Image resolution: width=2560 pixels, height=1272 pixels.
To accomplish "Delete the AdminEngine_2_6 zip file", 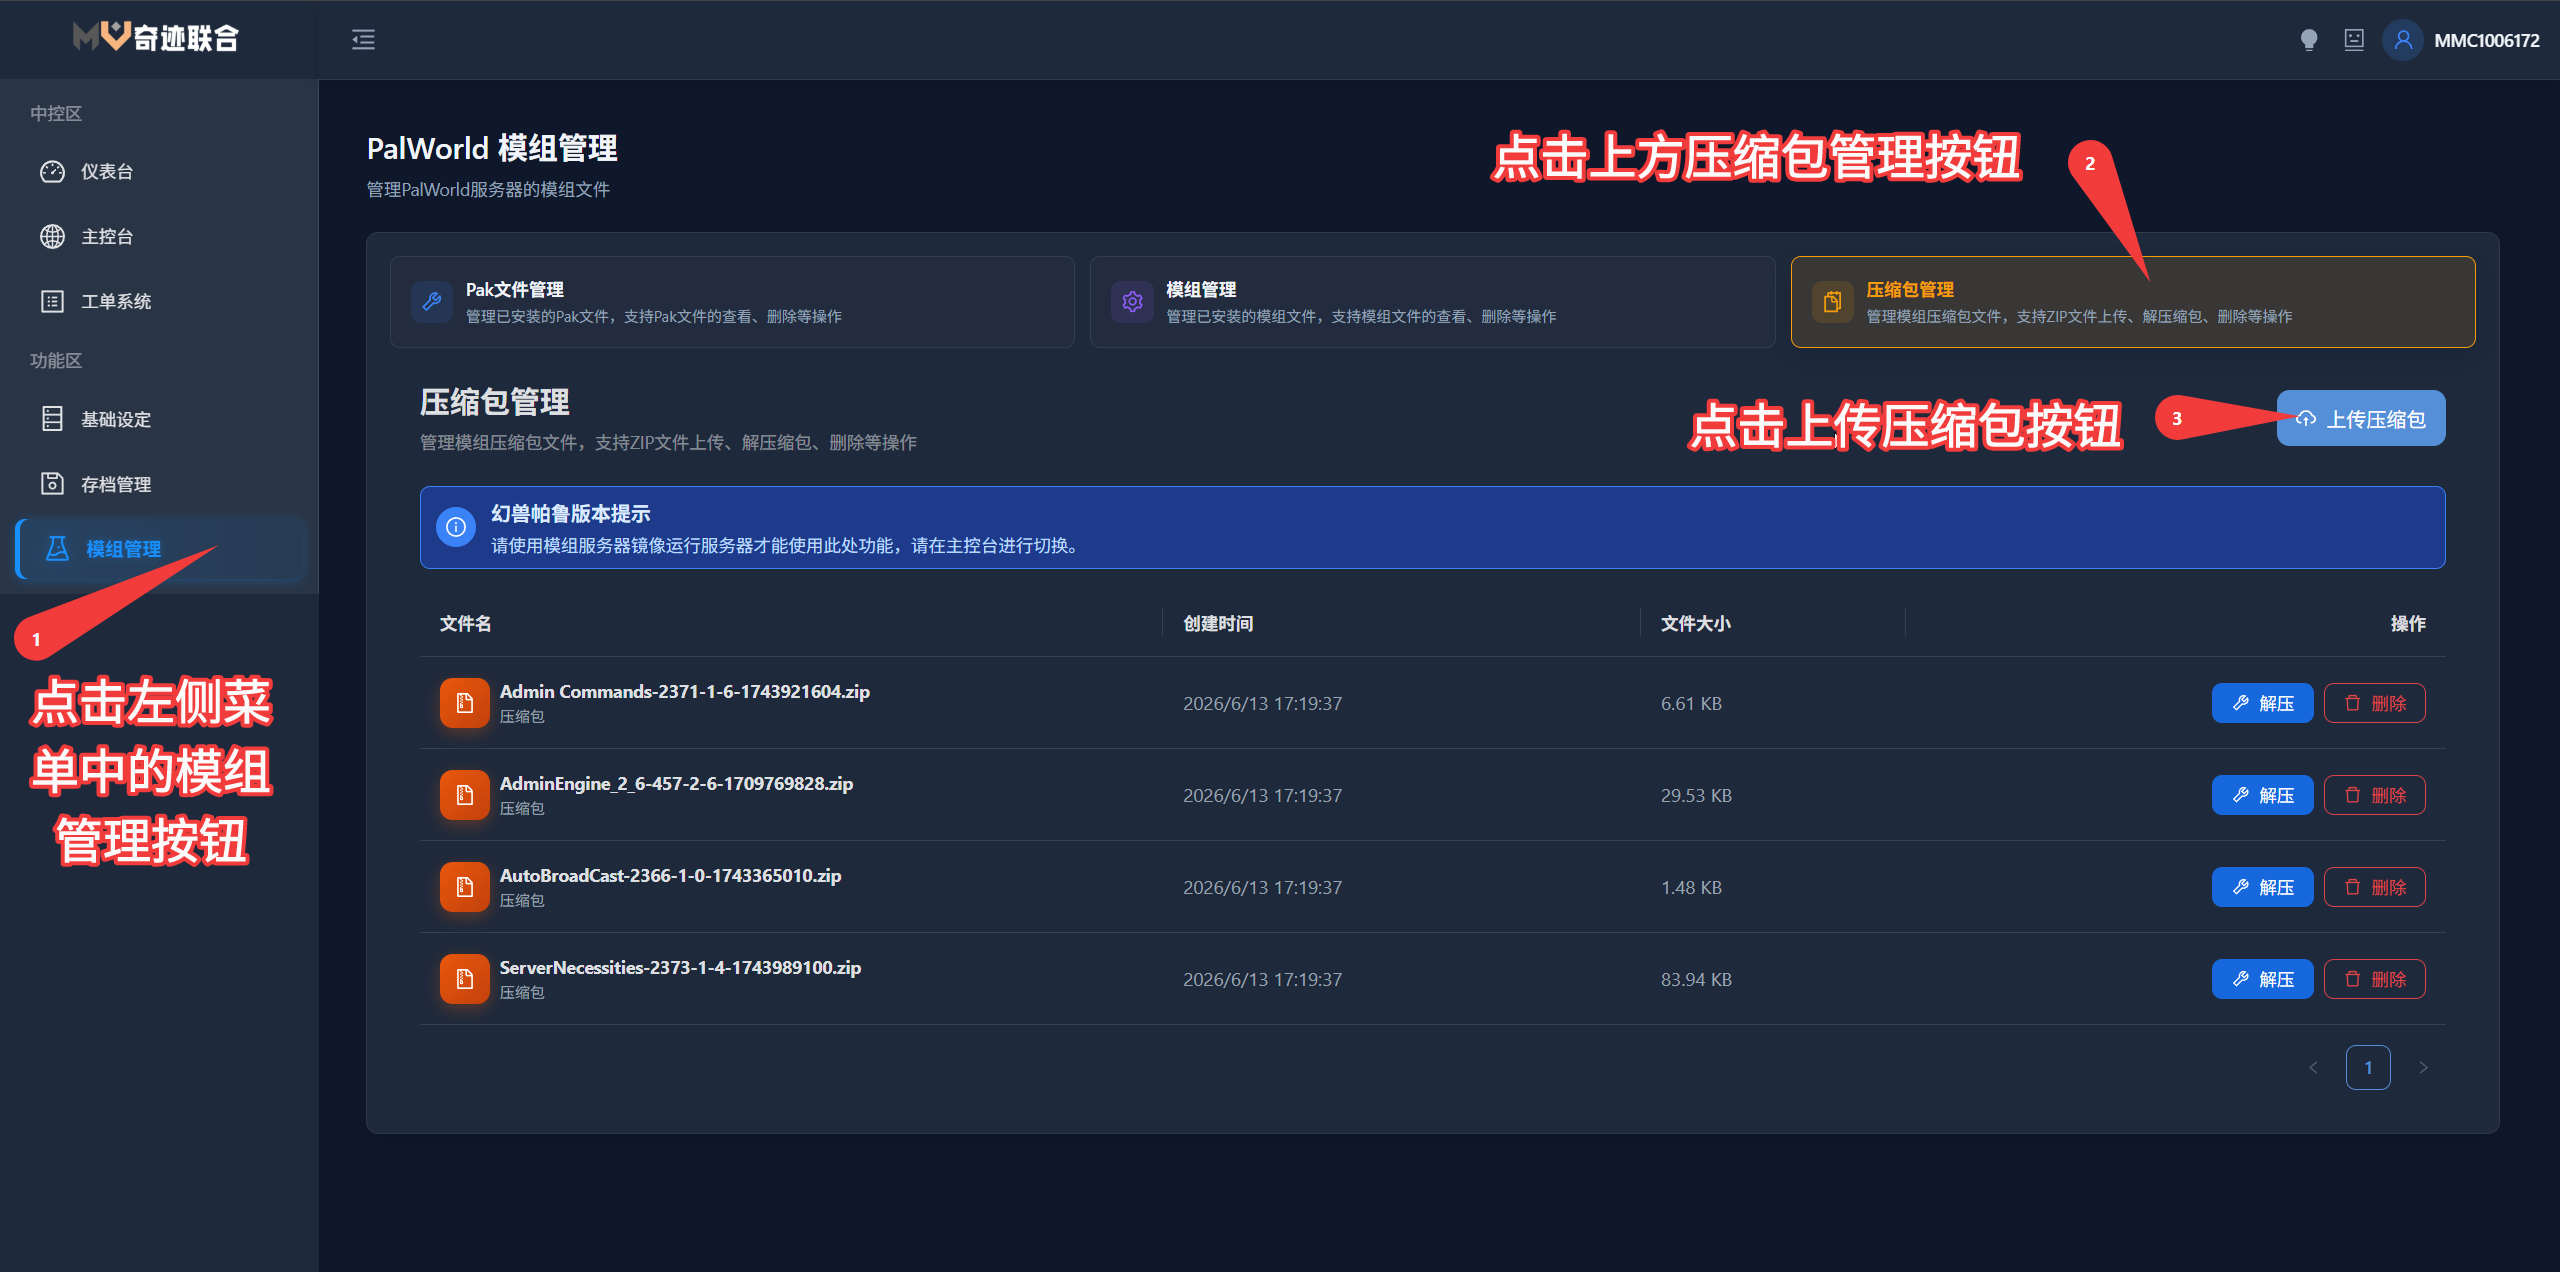I will [2374, 795].
